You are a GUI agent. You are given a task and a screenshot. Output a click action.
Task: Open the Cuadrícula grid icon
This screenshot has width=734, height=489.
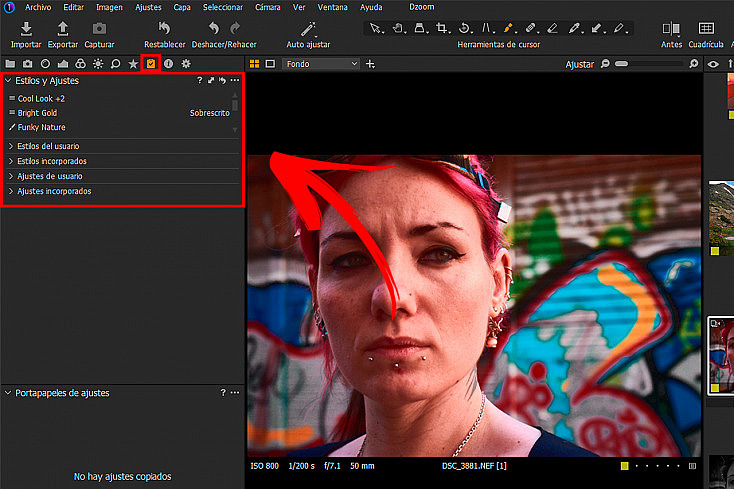pos(706,29)
